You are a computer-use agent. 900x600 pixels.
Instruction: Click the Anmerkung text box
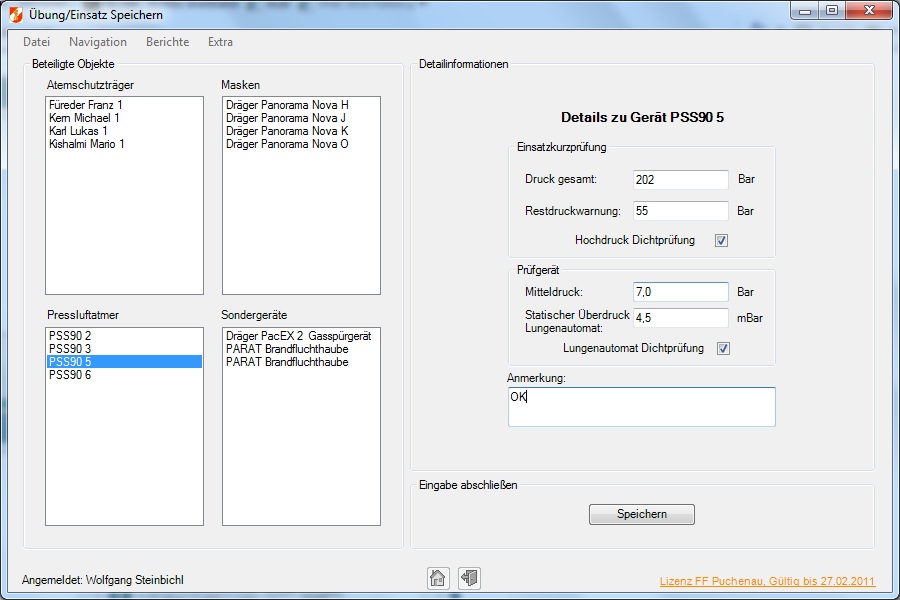coord(642,407)
